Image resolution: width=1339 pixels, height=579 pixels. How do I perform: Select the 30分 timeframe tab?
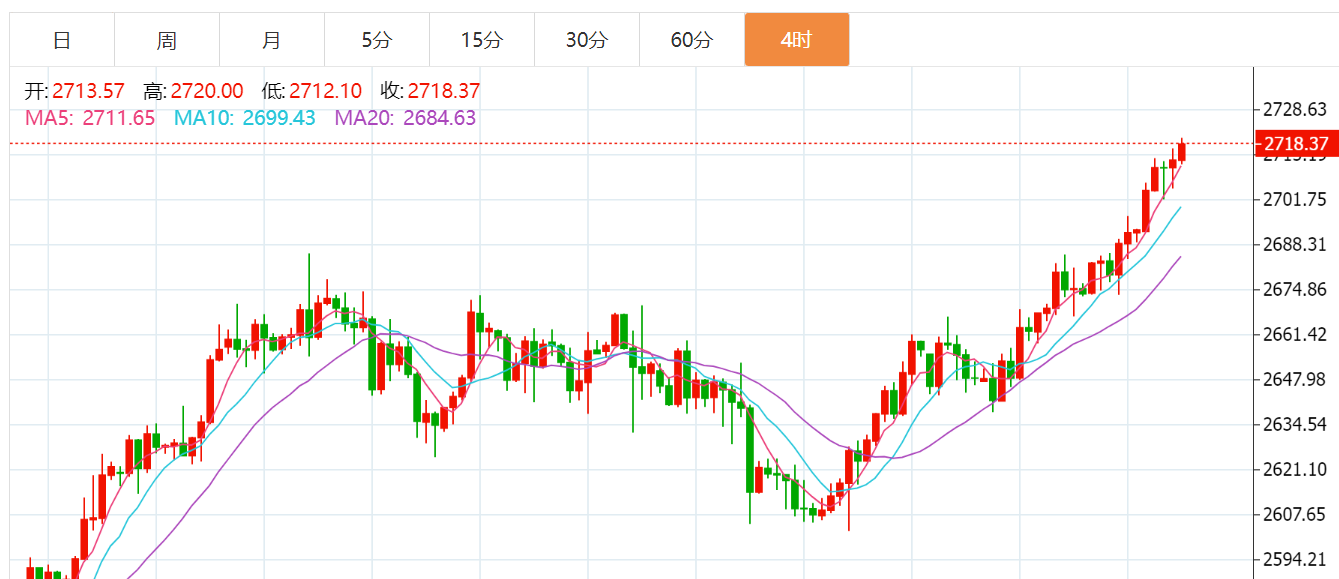click(x=587, y=40)
